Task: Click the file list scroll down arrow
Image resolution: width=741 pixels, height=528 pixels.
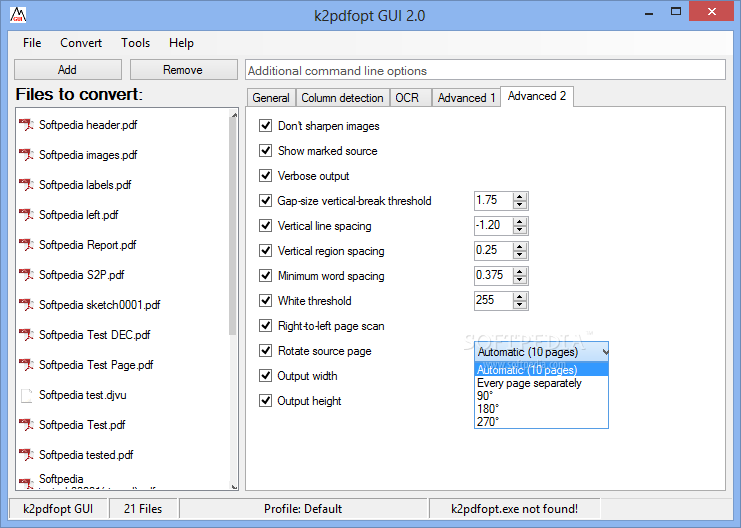Action: click(x=234, y=486)
